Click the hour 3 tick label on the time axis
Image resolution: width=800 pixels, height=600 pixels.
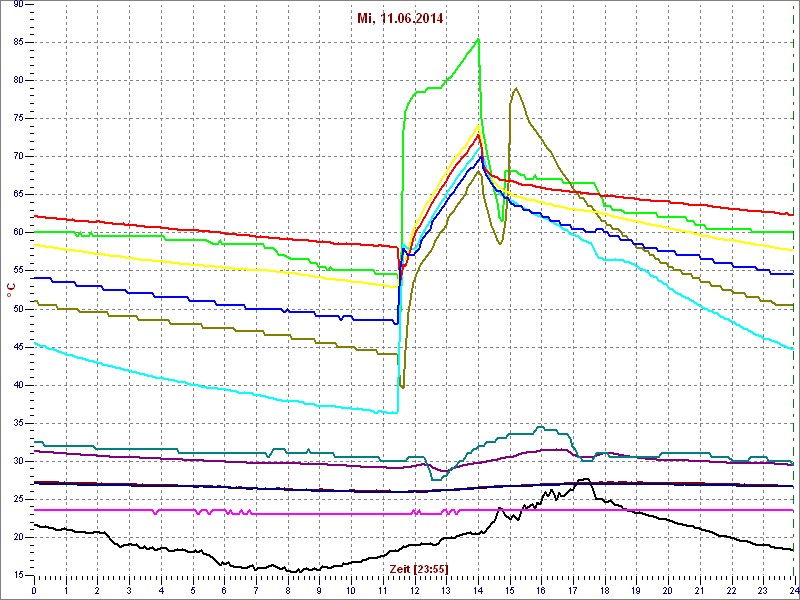[x=130, y=591]
